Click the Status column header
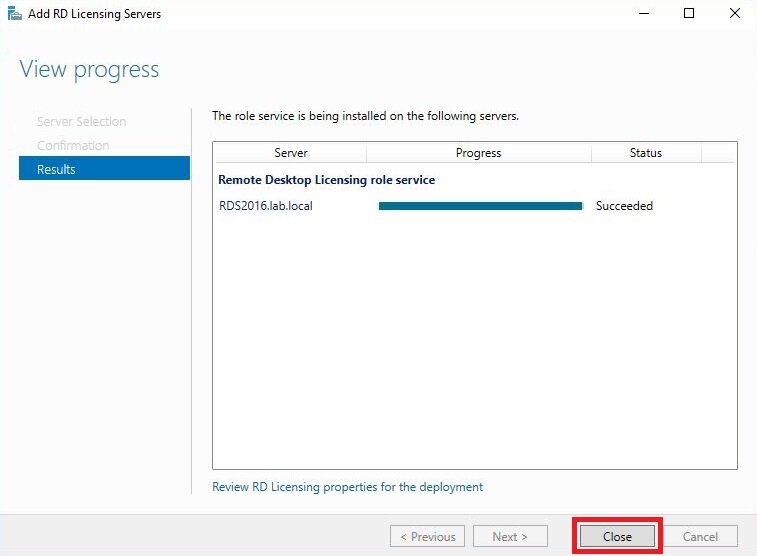This screenshot has height=556, width=757. click(x=645, y=153)
